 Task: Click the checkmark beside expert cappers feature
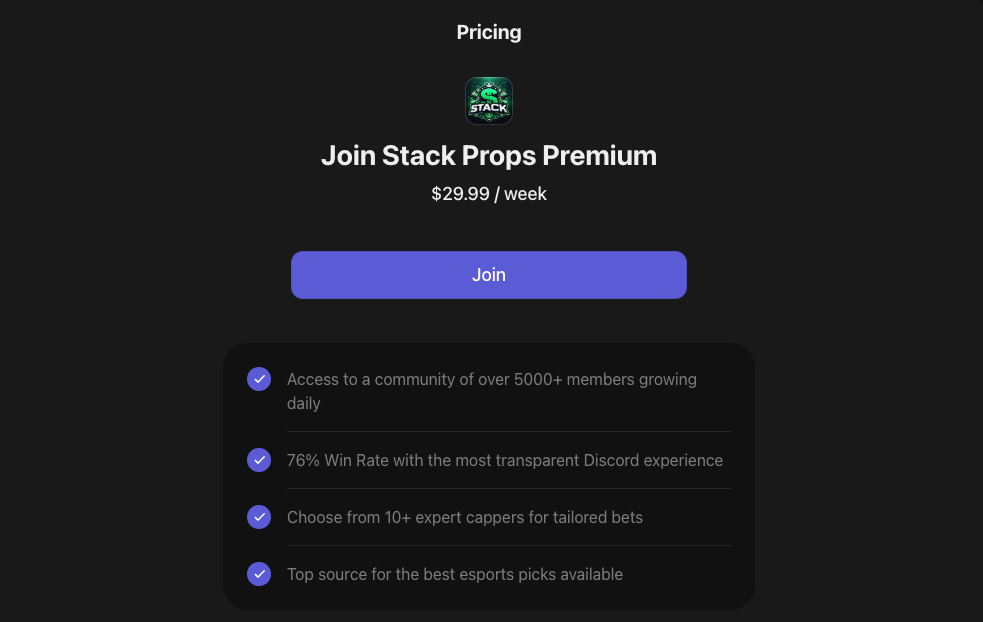pyautogui.click(x=259, y=517)
